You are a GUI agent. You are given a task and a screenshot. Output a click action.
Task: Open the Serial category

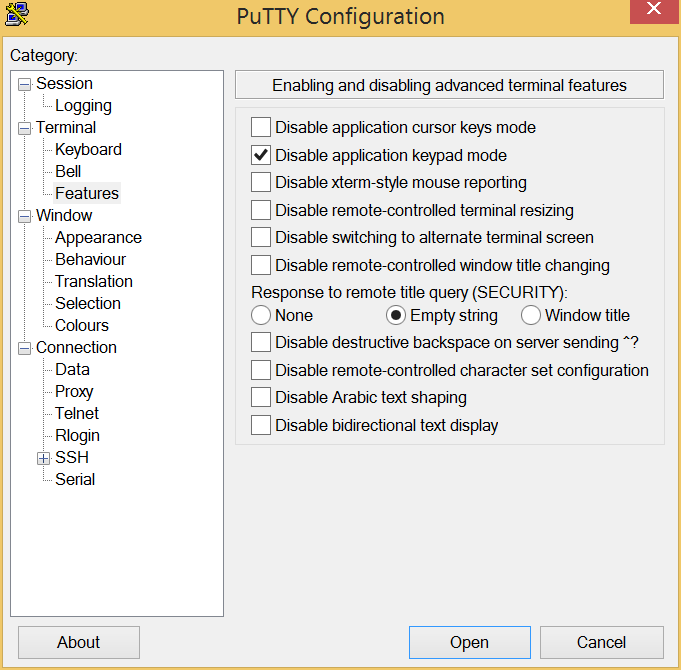pos(75,479)
